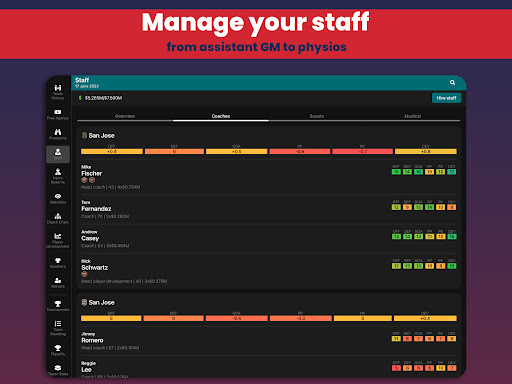Click the first team's GOA +0.5 bar
The image size is (512, 384).
tap(236, 151)
